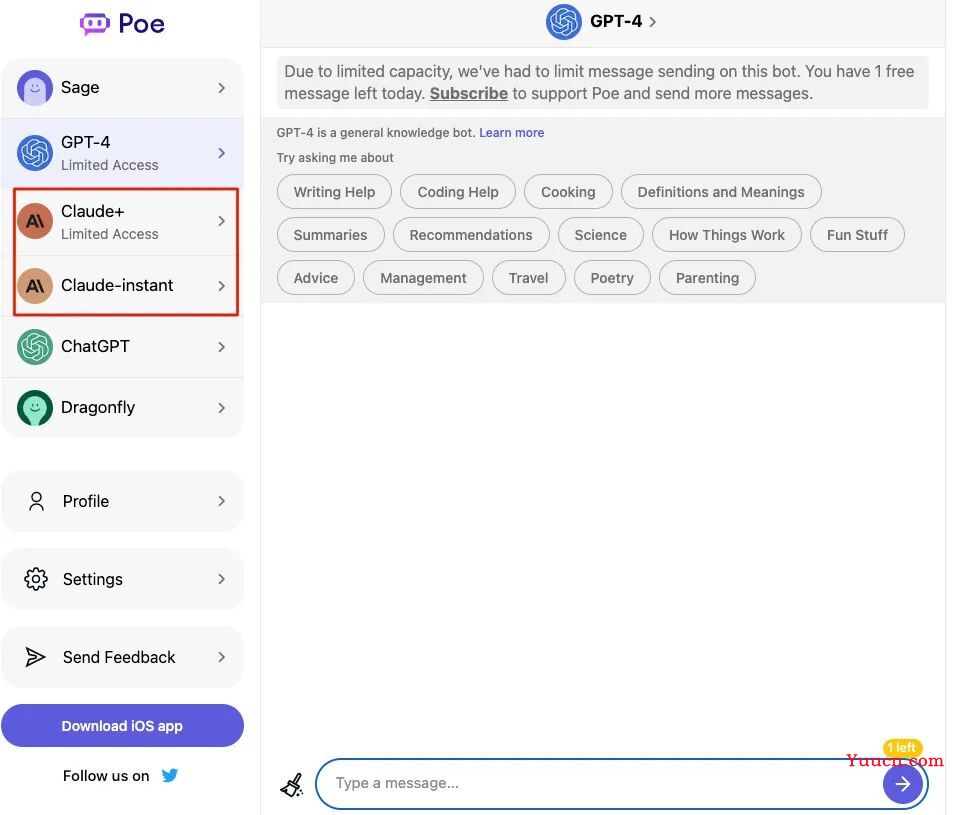Click the Send Feedback paper plane icon
The height and width of the screenshot is (815, 956).
point(35,657)
